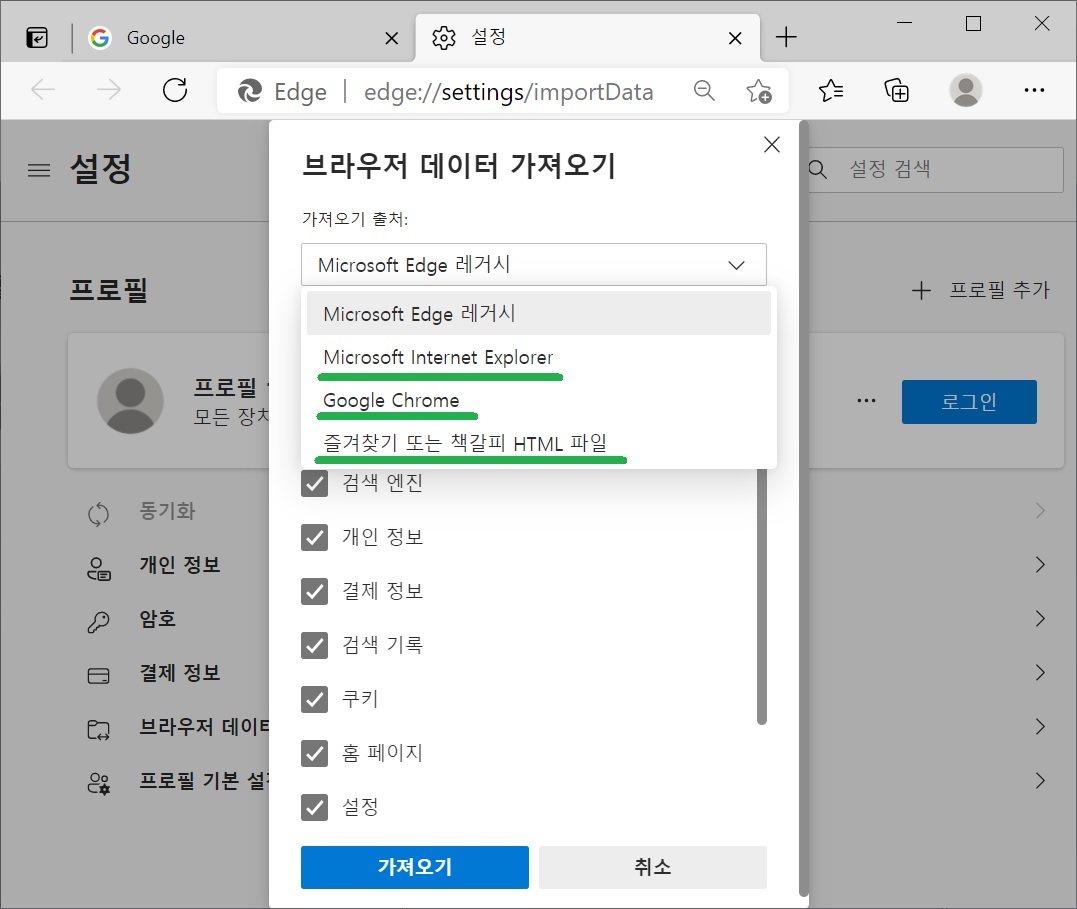Open the 동기화 sync settings row
The image size is (1077, 909).
click(168, 511)
